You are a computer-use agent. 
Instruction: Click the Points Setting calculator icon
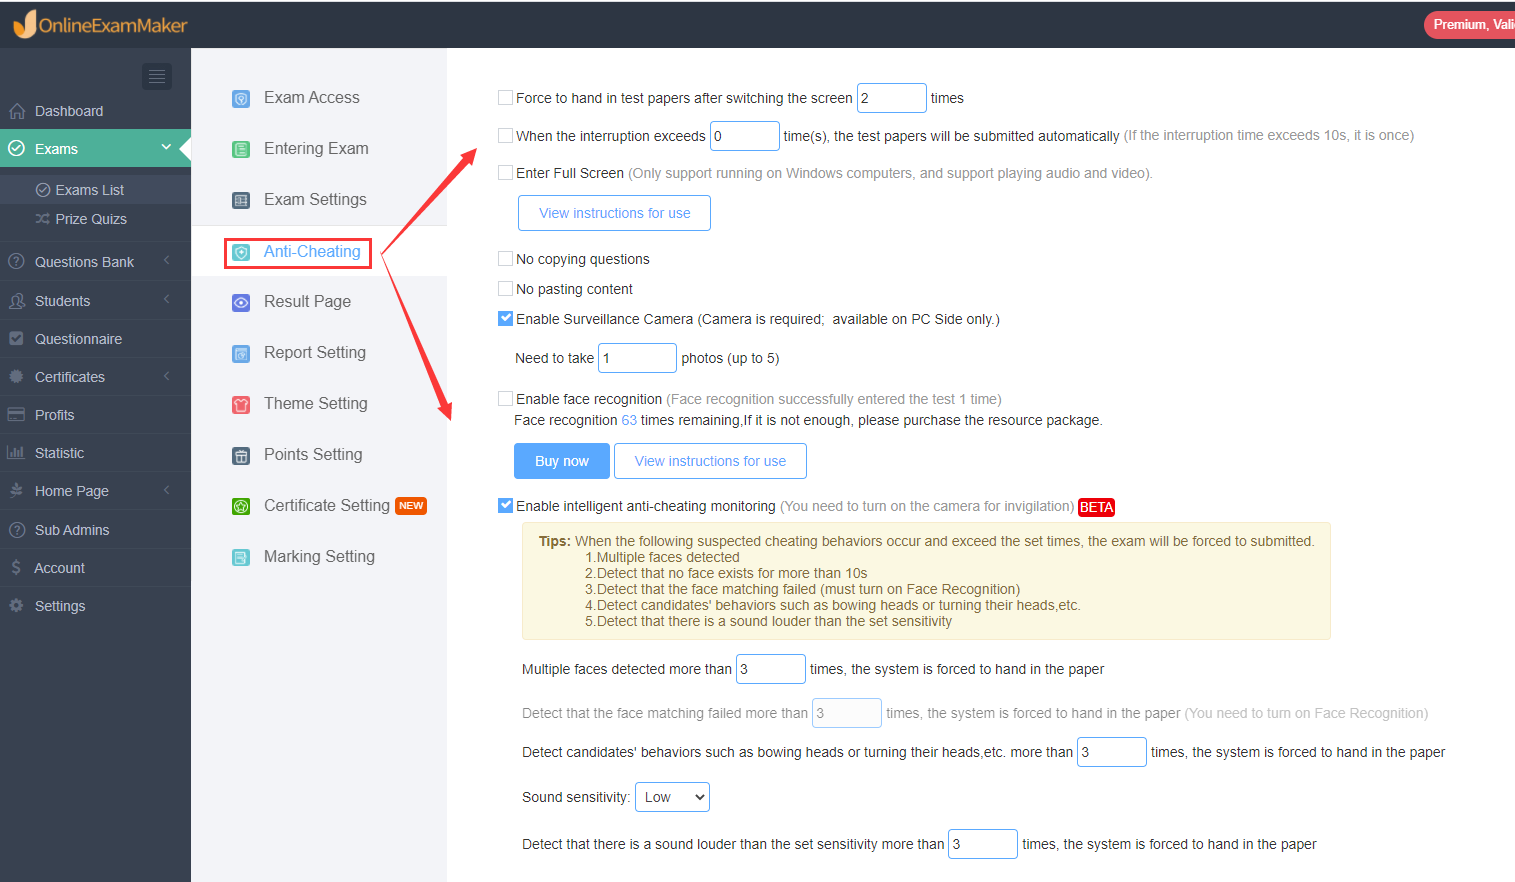[x=241, y=456]
